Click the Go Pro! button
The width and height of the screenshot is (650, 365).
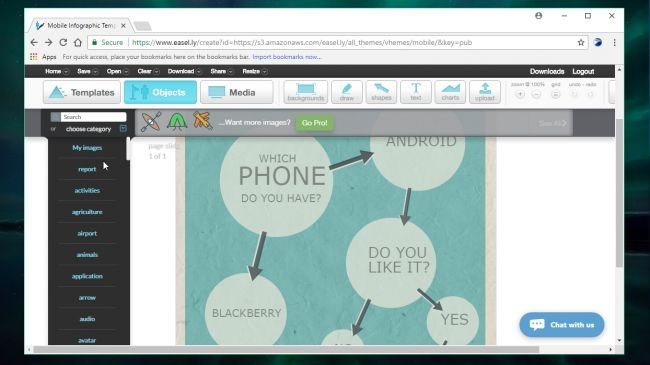coord(314,123)
